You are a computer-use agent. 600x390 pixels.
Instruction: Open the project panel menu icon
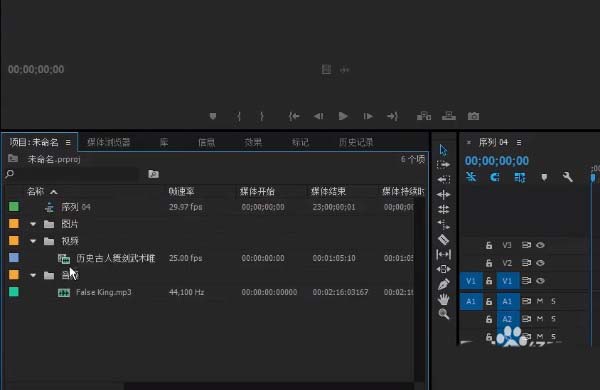coord(68,142)
